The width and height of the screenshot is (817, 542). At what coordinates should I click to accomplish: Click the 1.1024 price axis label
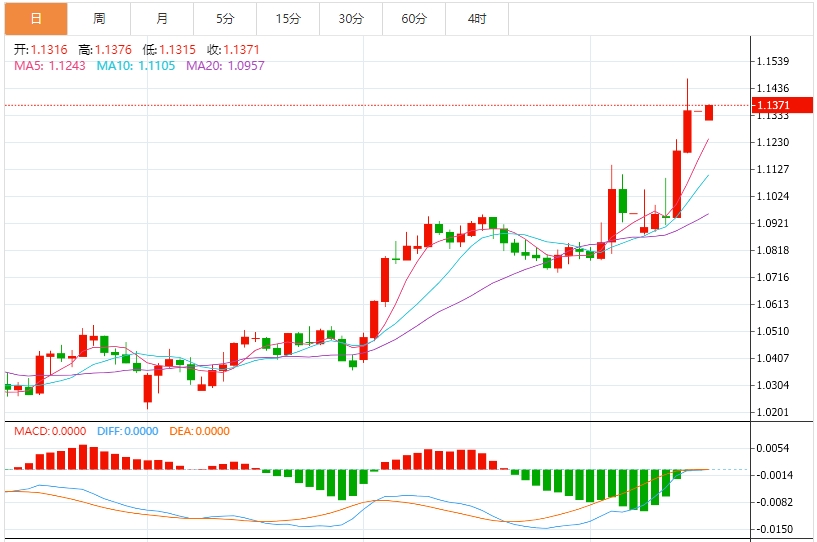point(773,196)
